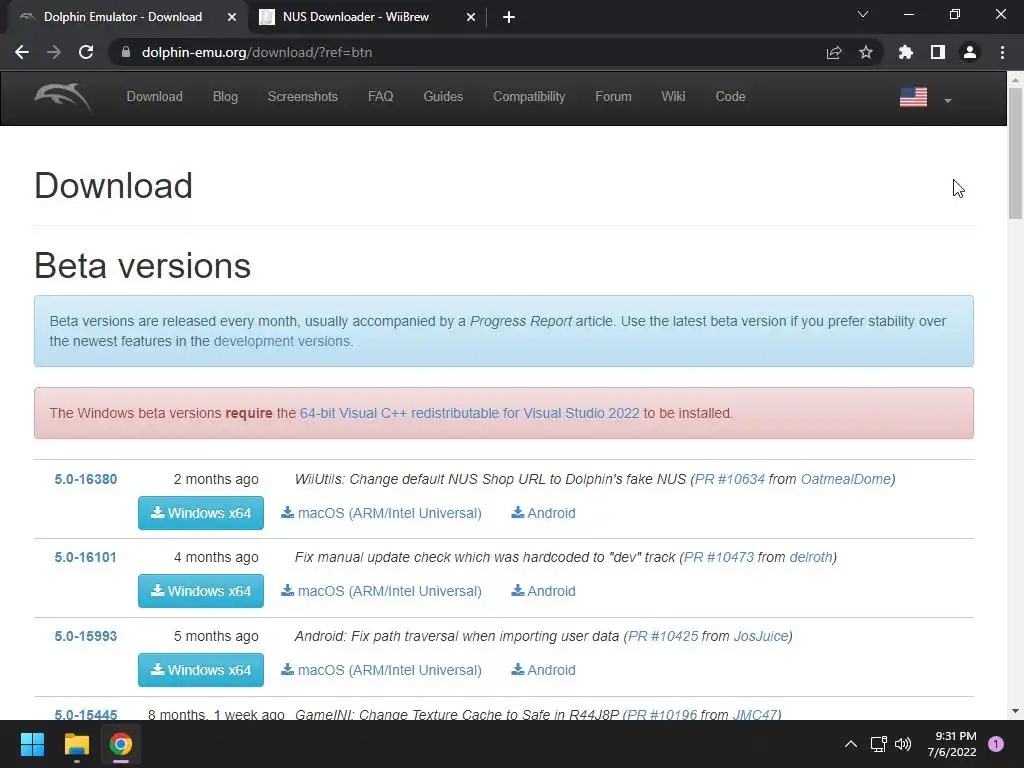Click the Dolphin logo in the site header
Image resolution: width=1024 pixels, height=768 pixels.
click(63, 97)
